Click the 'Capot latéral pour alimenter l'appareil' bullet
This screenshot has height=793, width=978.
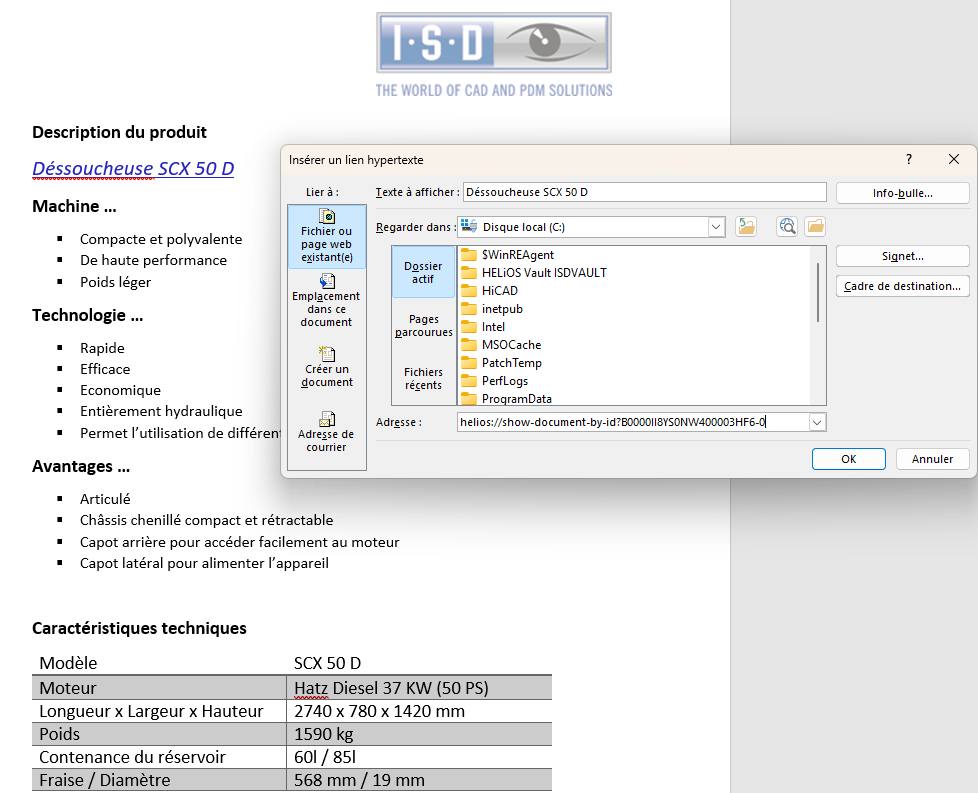204,563
